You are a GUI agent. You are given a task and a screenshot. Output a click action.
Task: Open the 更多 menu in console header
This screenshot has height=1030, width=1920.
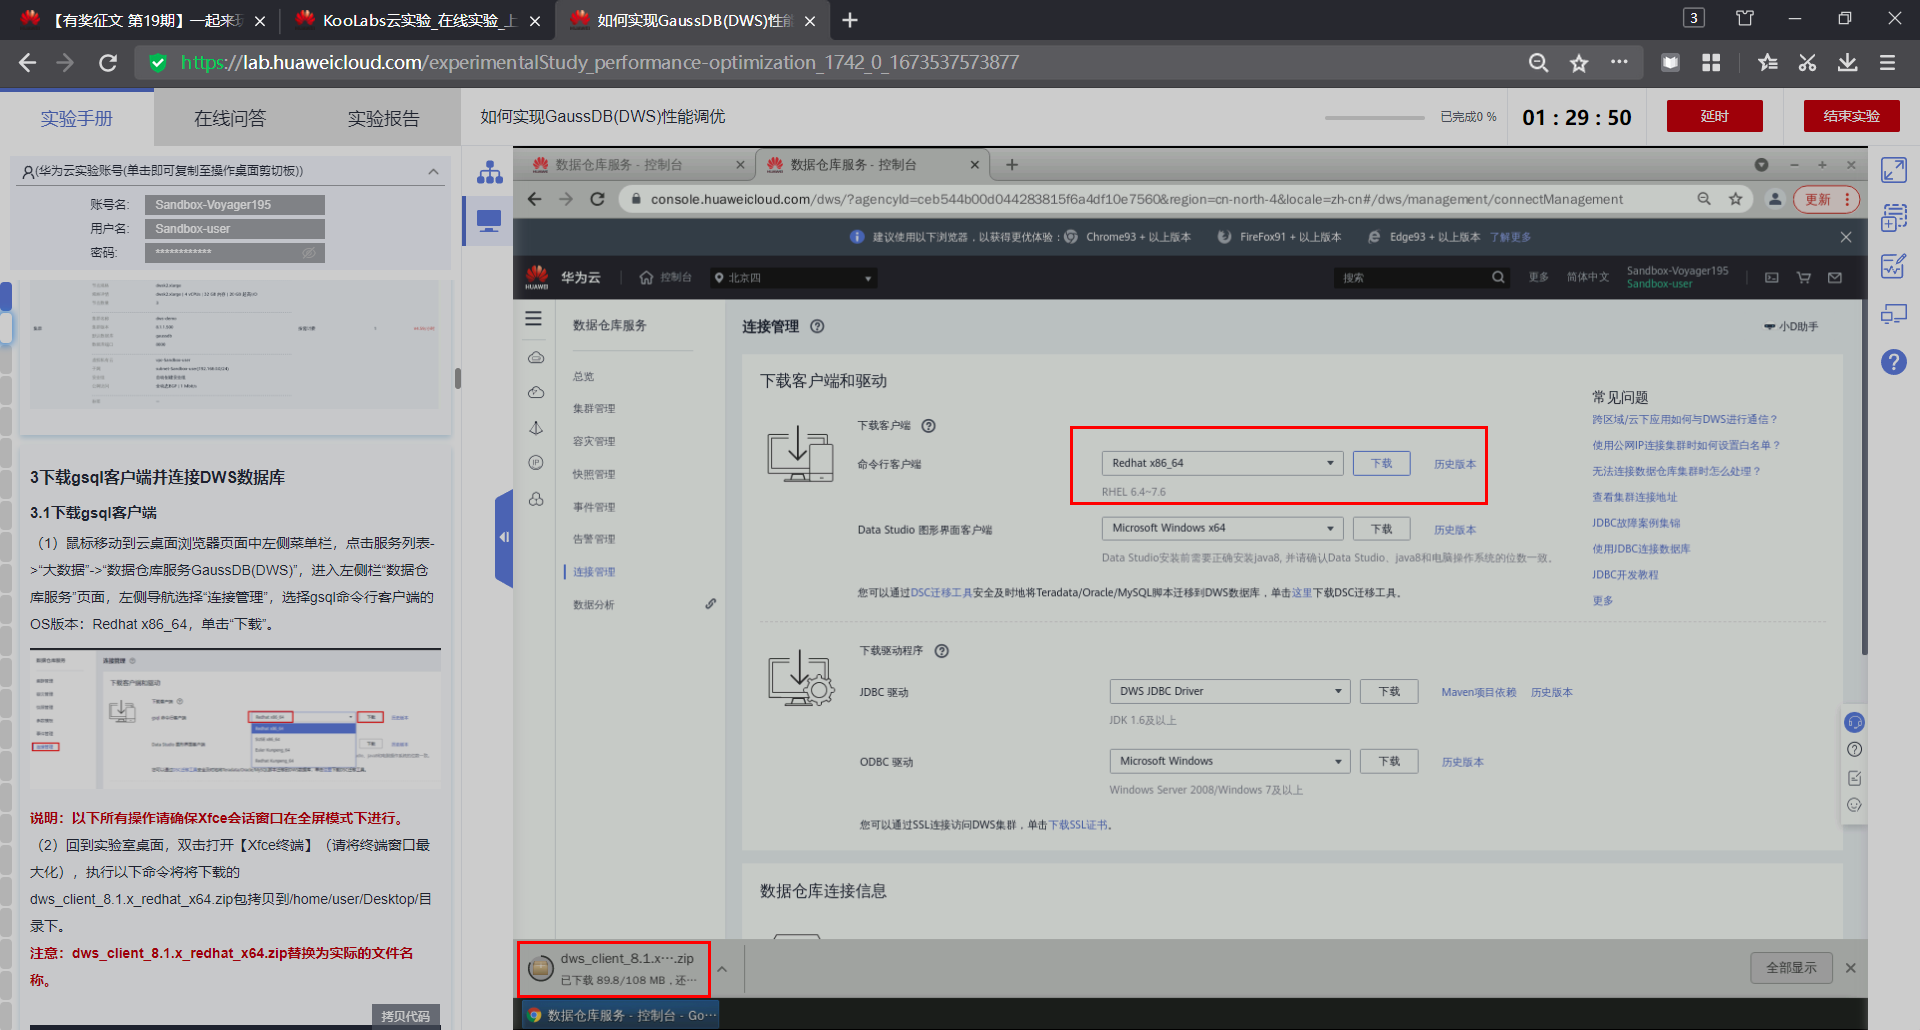pos(1538,277)
